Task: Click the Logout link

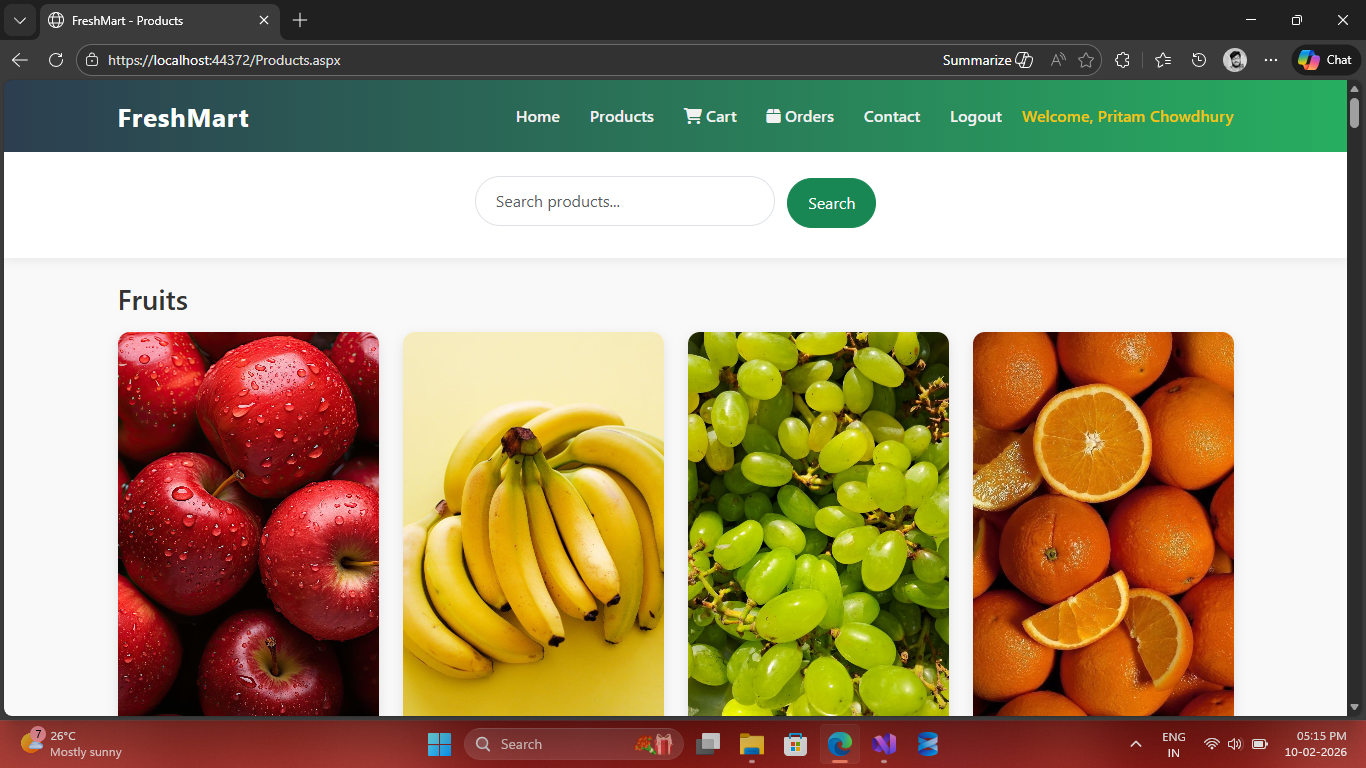Action: 975,117
